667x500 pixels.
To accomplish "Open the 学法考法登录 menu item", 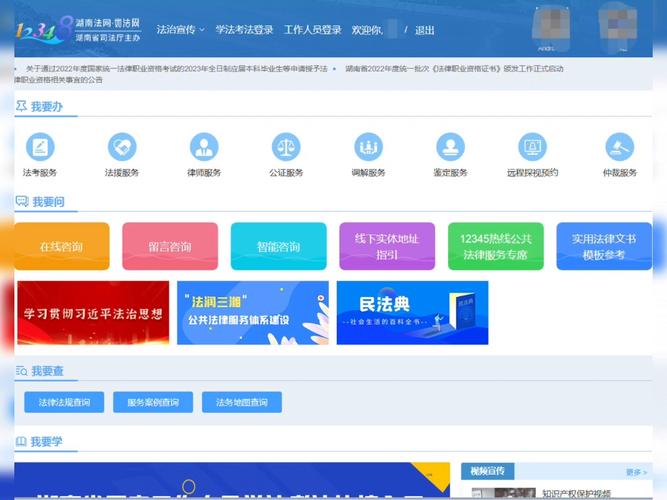I will pos(244,30).
